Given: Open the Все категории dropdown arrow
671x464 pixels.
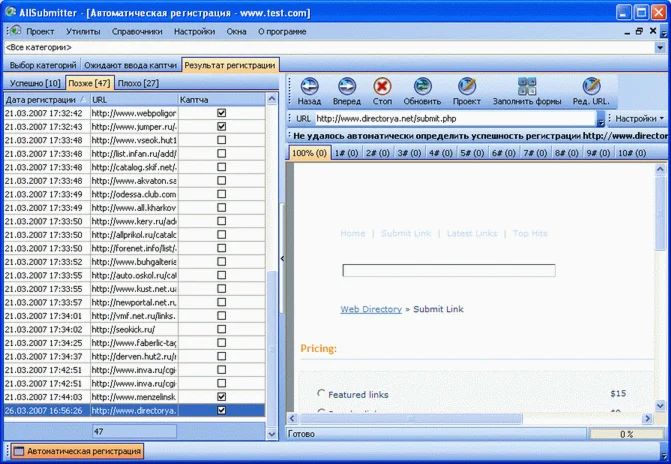Looking at the screenshot, I should 659,48.
